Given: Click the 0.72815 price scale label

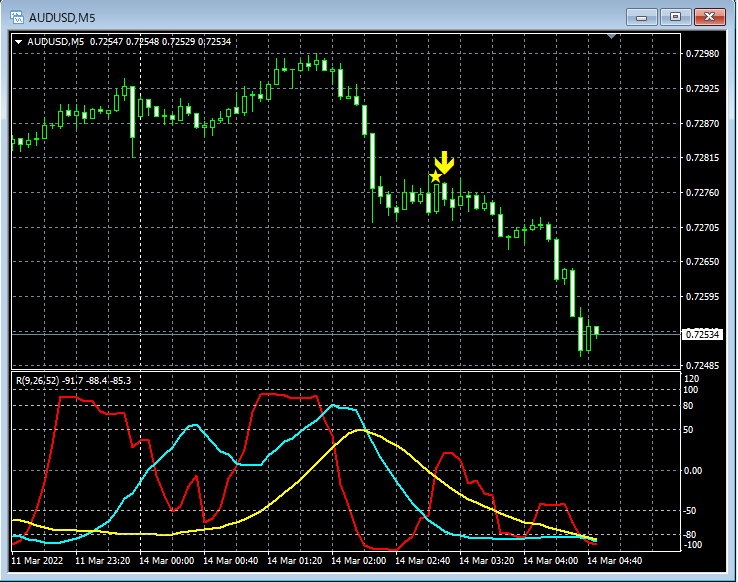Looking at the screenshot, I should tap(702, 158).
